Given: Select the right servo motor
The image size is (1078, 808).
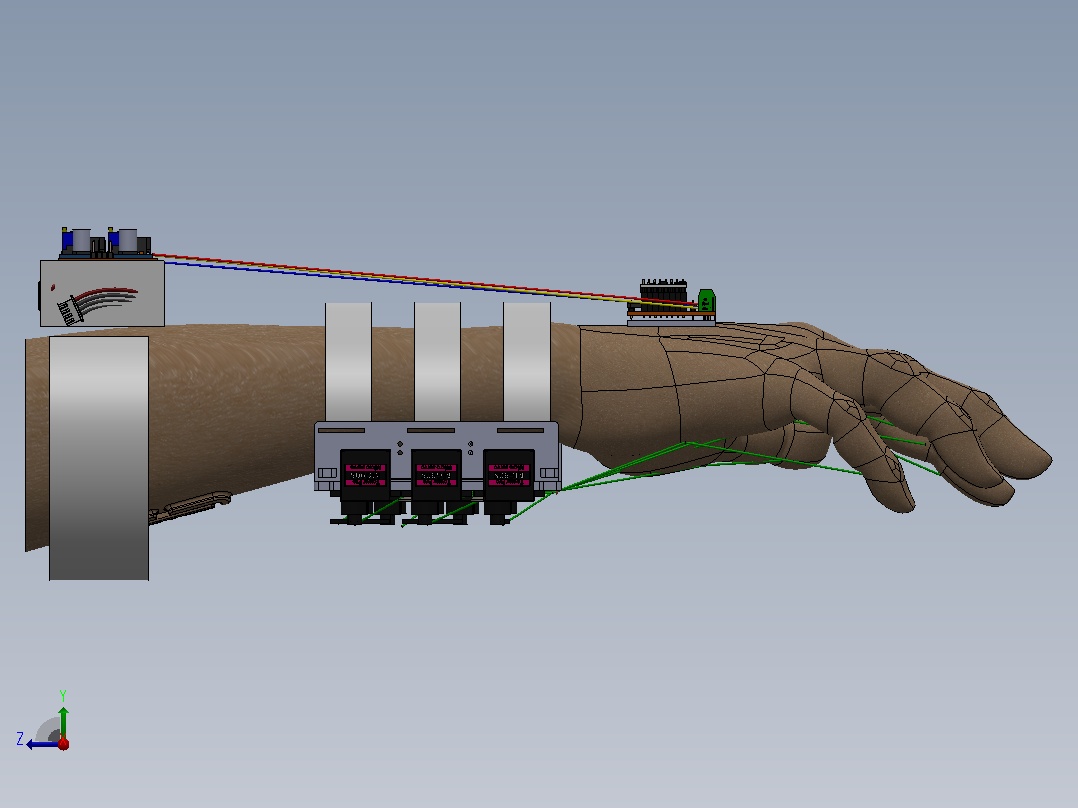Looking at the screenshot, I should [x=509, y=475].
